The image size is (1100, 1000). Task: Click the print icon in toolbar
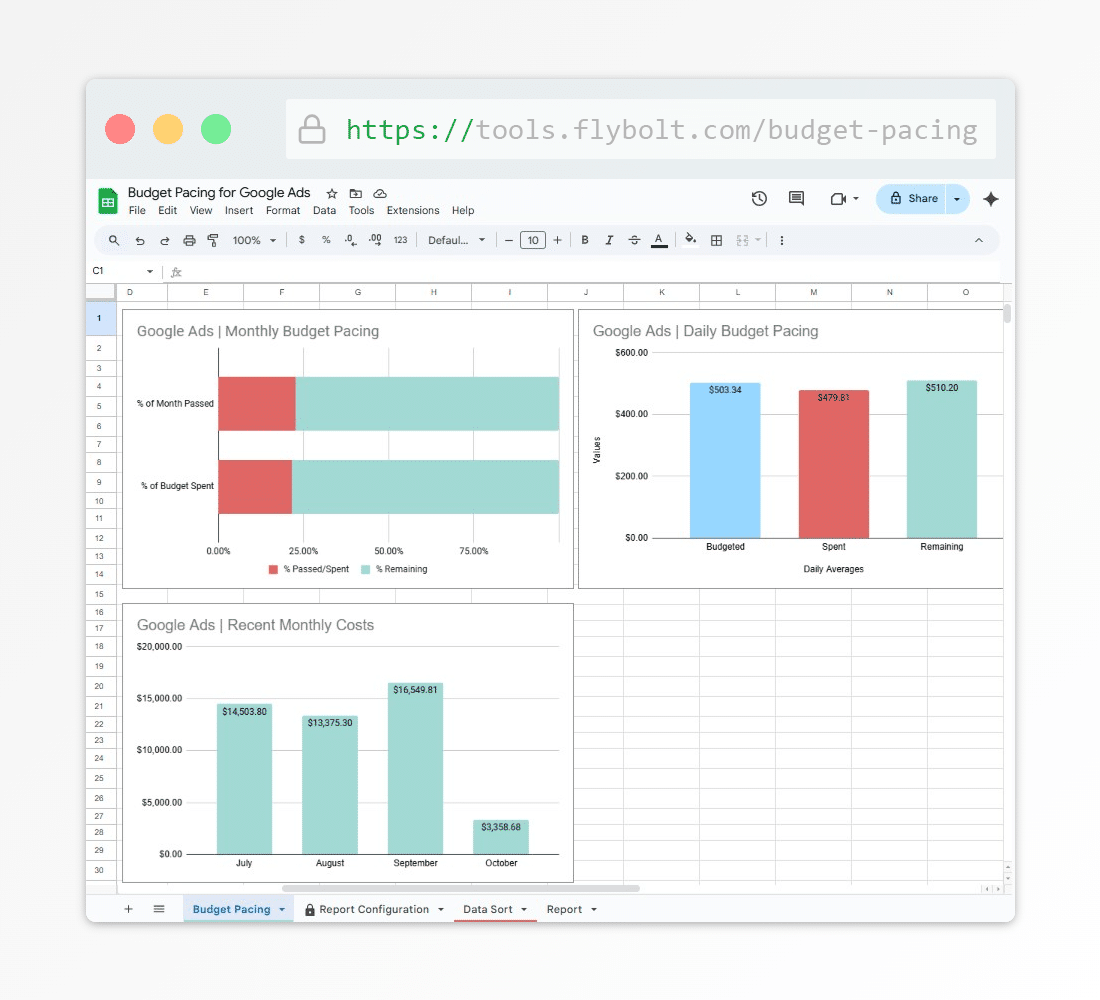coord(189,240)
